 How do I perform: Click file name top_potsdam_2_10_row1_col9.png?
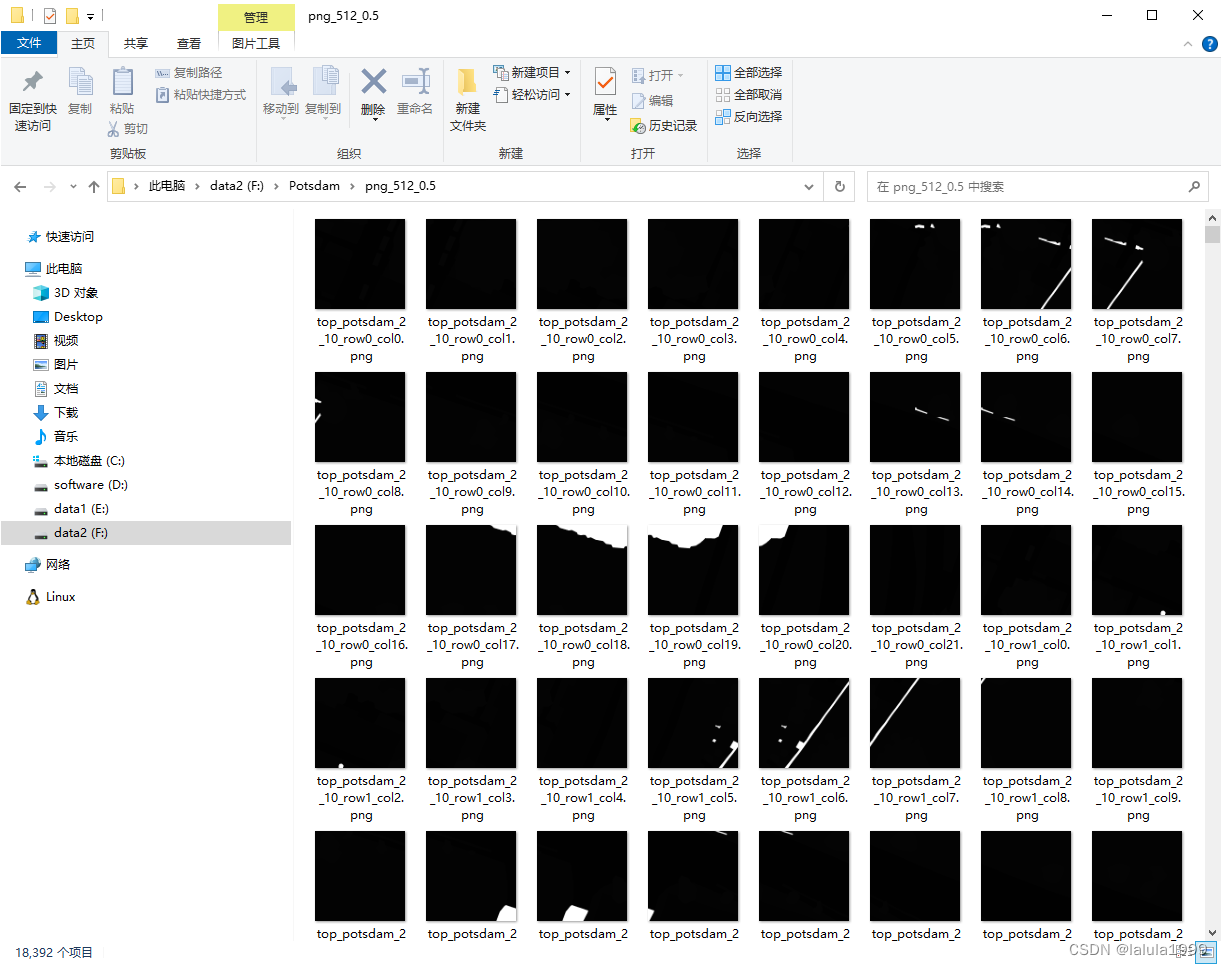pos(1138,798)
